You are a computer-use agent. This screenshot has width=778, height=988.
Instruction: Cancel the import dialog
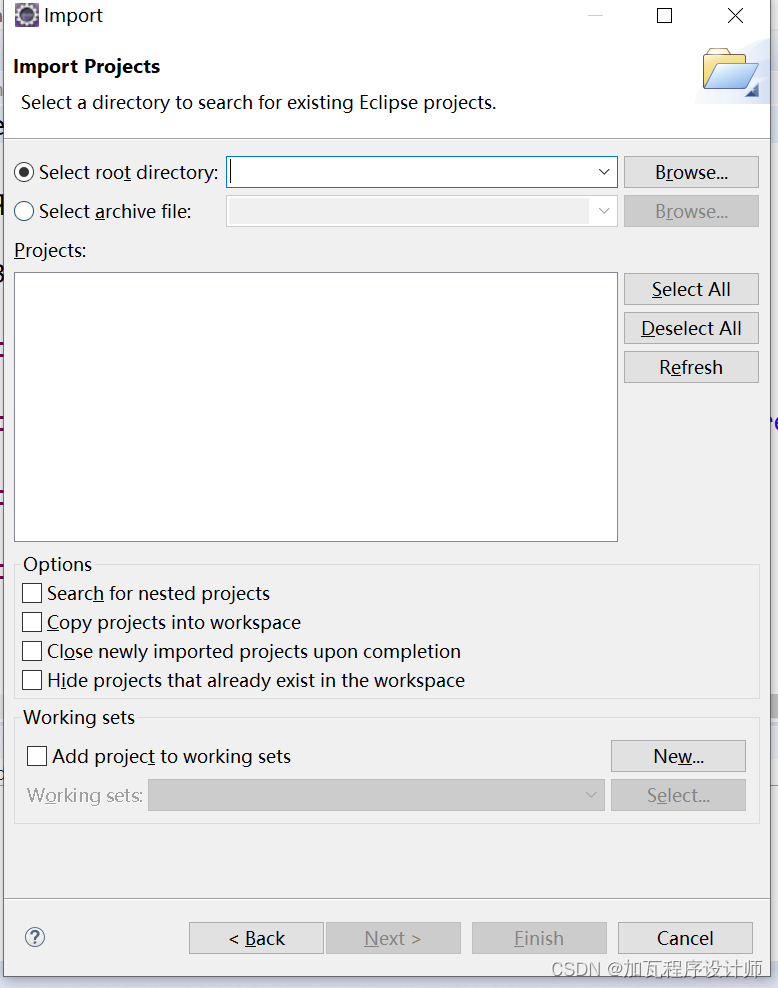click(x=685, y=938)
